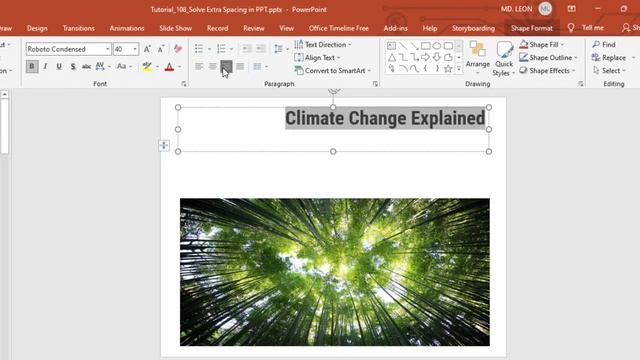Open Text Direction menu

pos(323,44)
